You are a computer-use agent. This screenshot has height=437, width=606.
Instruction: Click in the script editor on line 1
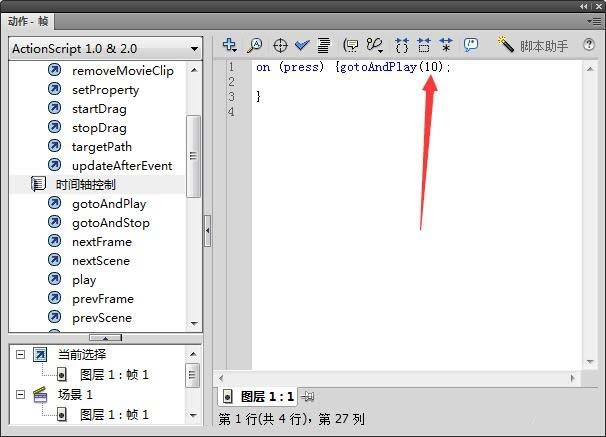[x=417, y=67]
